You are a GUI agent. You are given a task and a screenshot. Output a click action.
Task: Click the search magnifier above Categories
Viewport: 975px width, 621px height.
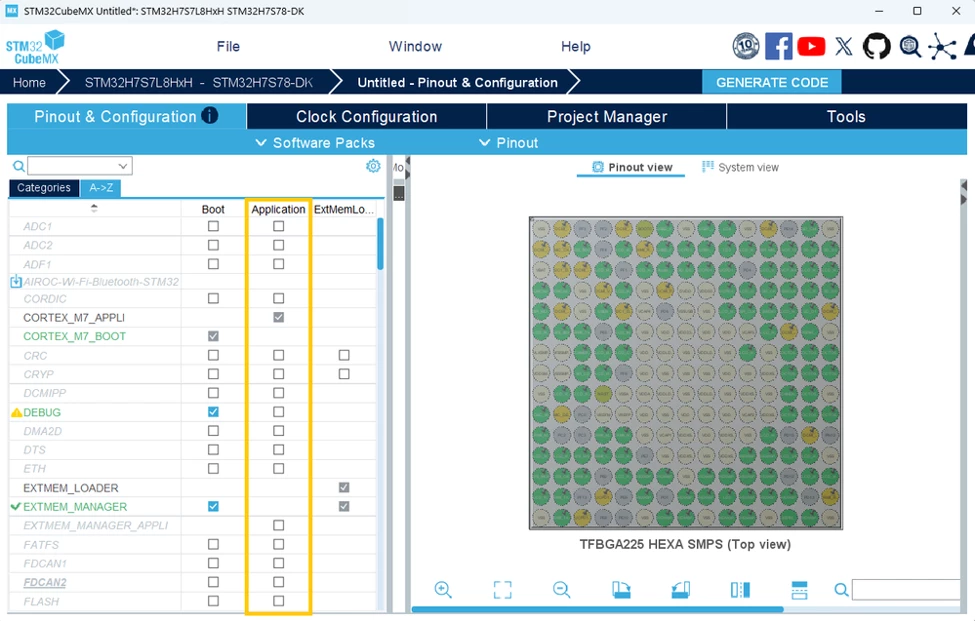(19, 166)
